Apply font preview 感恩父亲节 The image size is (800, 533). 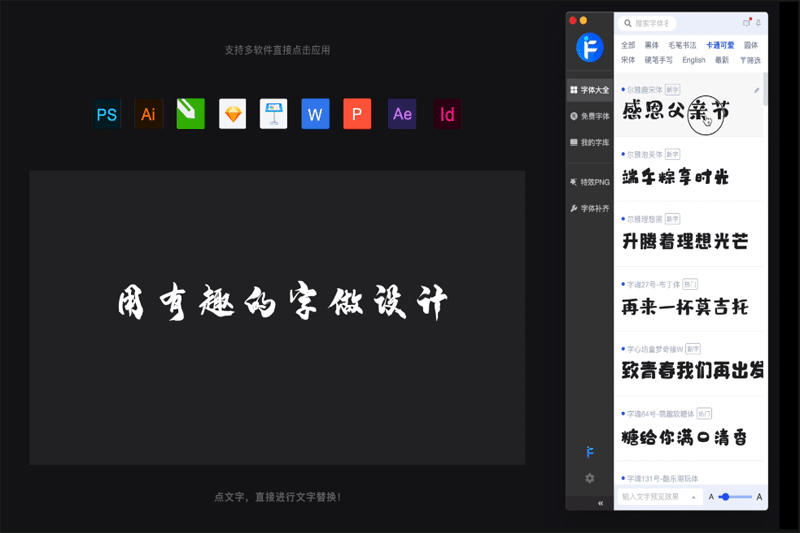click(676, 111)
